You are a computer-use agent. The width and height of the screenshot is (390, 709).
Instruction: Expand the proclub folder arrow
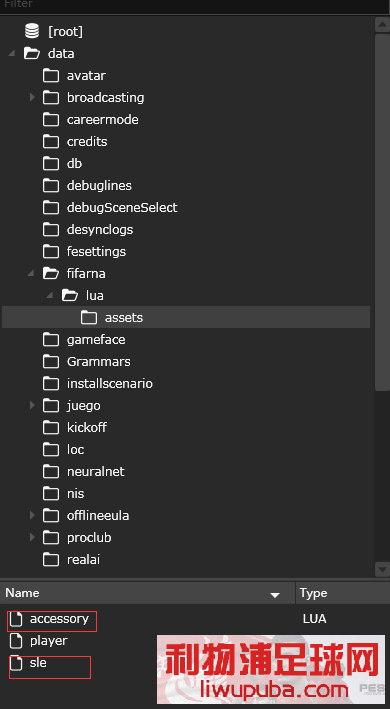[32, 537]
